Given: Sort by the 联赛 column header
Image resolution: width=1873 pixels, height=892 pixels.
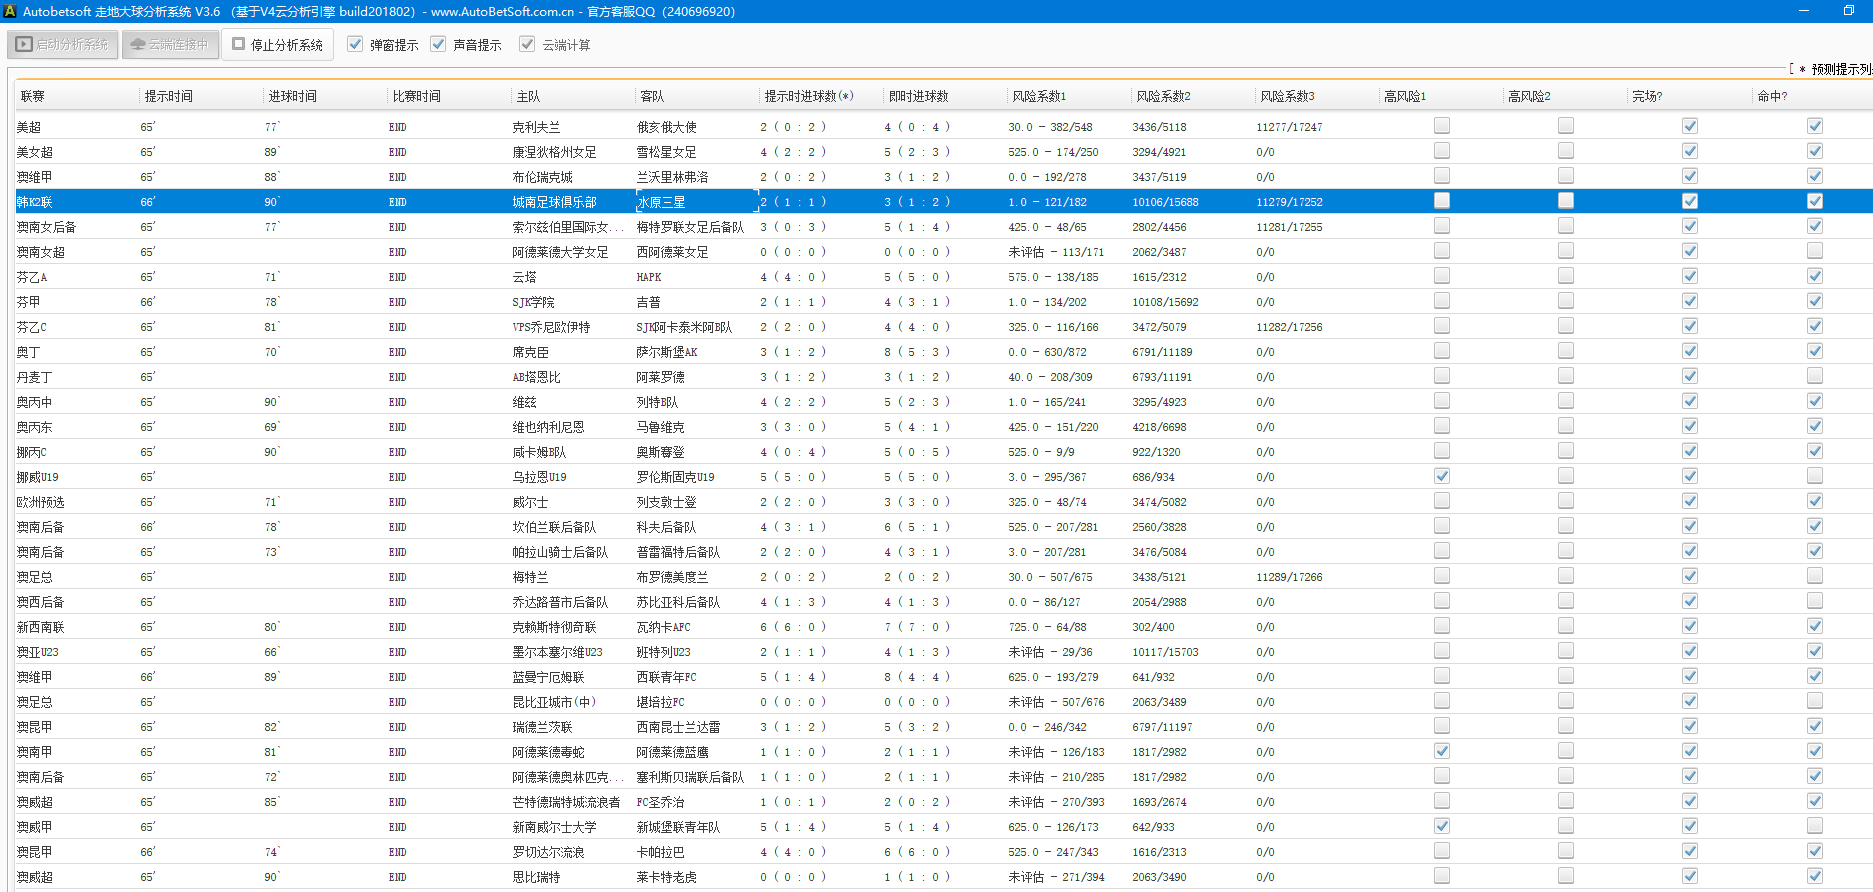Looking at the screenshot, I should pos(33,96).
